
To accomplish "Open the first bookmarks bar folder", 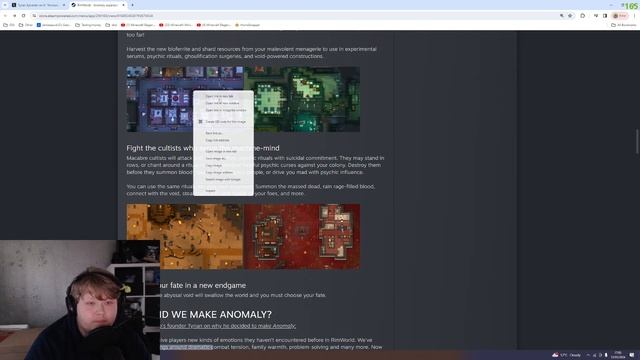I will (9, 25).
